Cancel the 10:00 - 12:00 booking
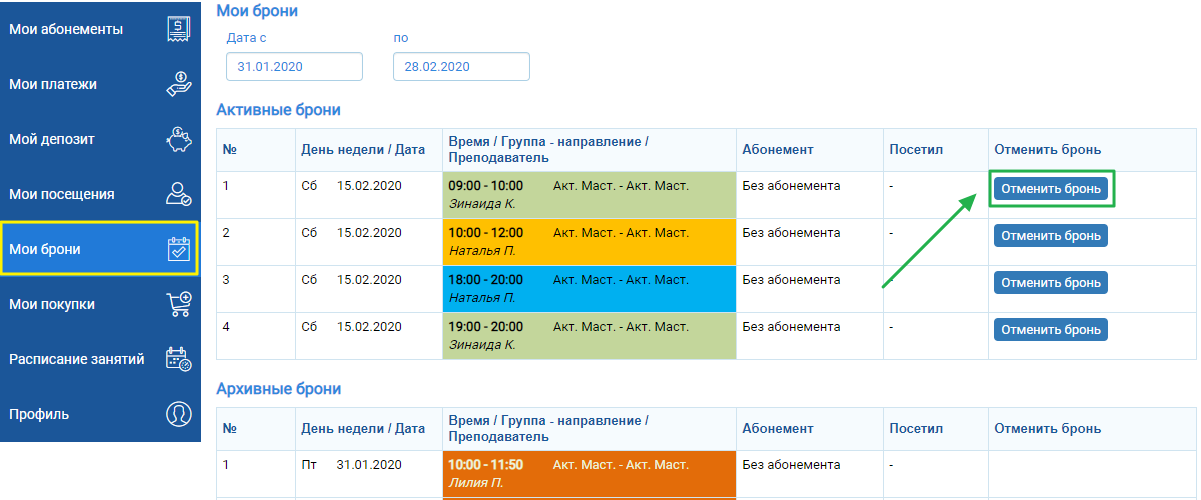This screenshot has height=500, width=1201. [1050, 236]
